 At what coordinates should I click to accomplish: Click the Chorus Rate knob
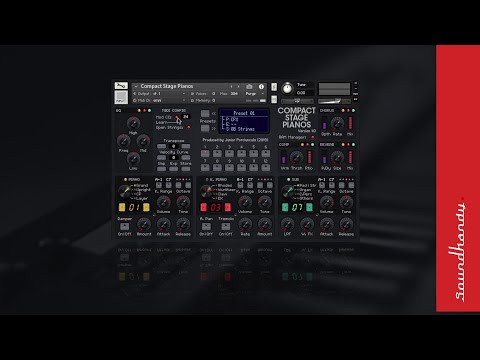[x=337, y=124]
